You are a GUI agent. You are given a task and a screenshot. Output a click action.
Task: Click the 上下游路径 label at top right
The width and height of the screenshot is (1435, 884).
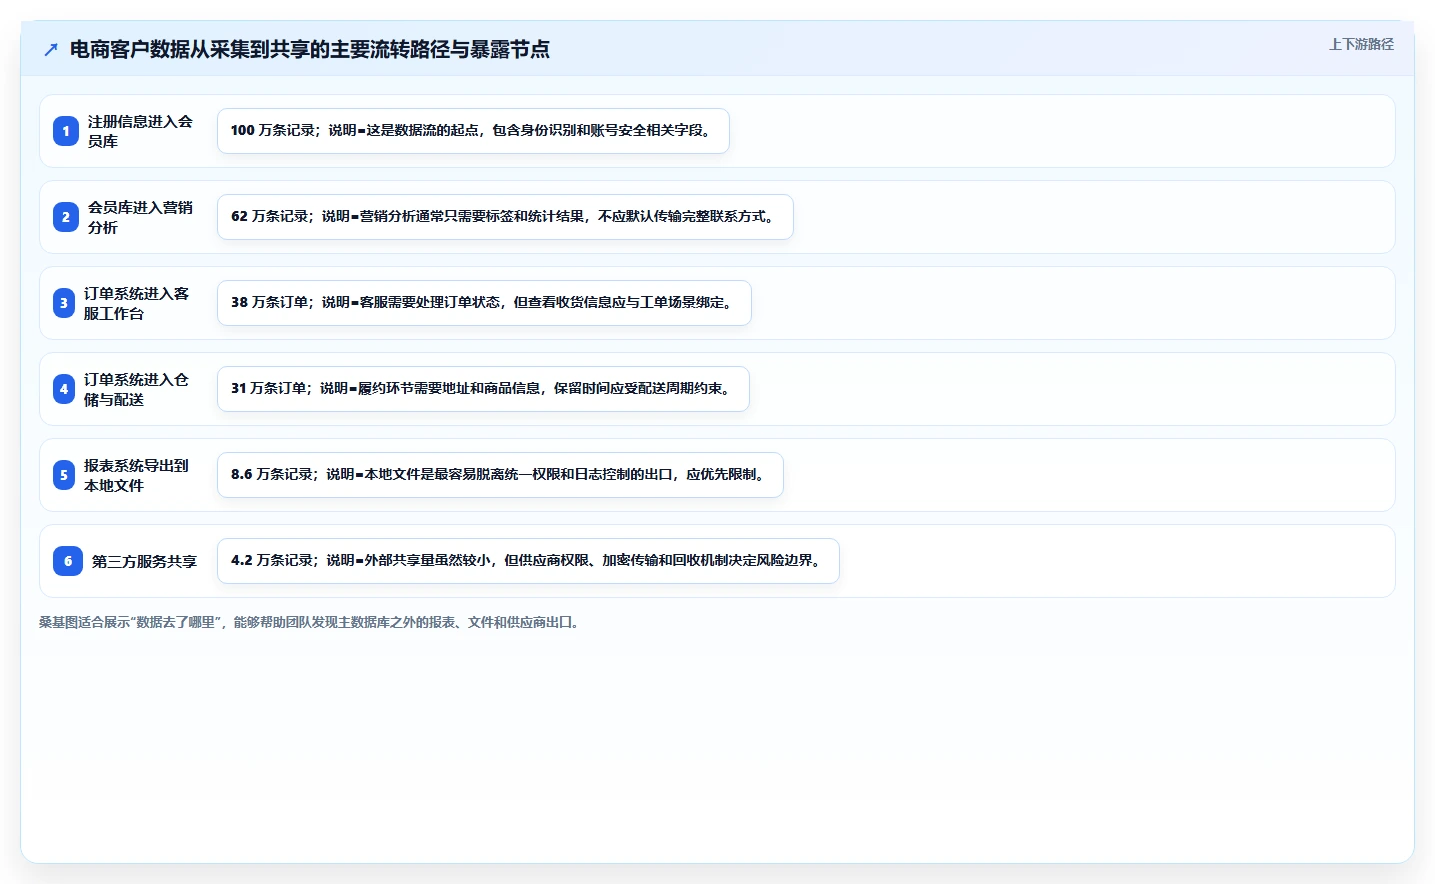[1361, 44]
